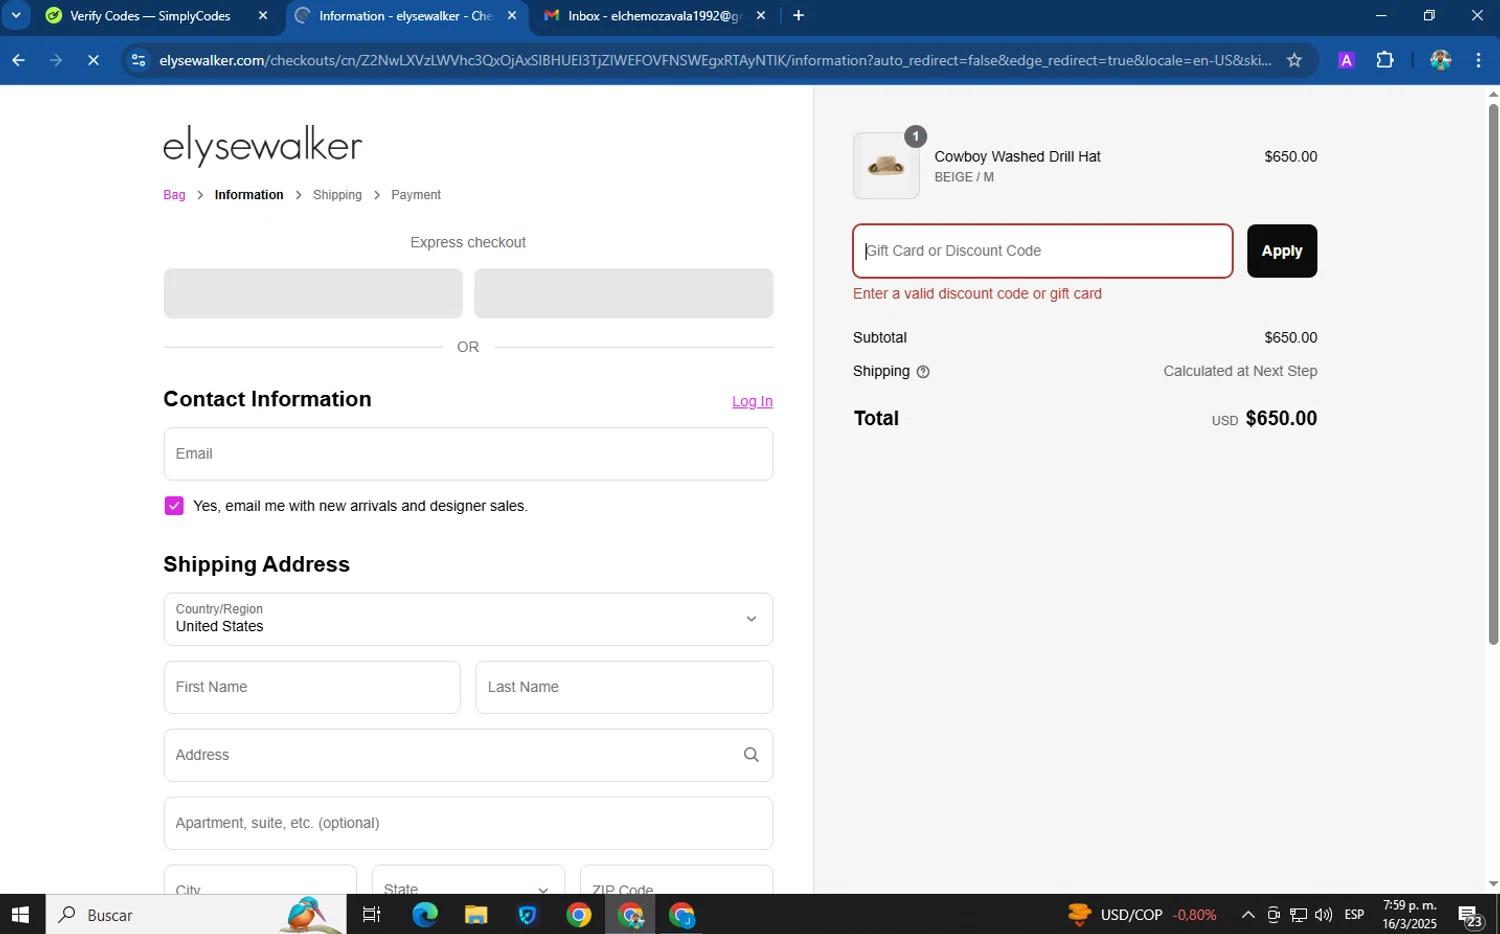The width and height of the screenshot is (1500, 934).
Task: Click the Email input field
Action: (x=468, y=454)
